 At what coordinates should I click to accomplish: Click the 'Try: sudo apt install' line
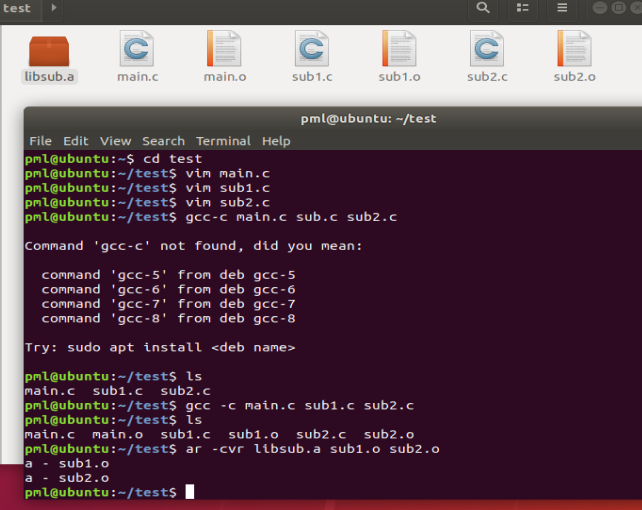click(x=160, y=348)
